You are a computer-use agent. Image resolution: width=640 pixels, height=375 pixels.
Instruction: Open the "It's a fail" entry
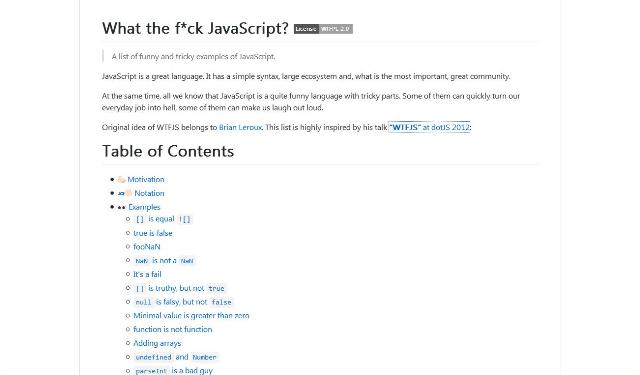[147, 274]
